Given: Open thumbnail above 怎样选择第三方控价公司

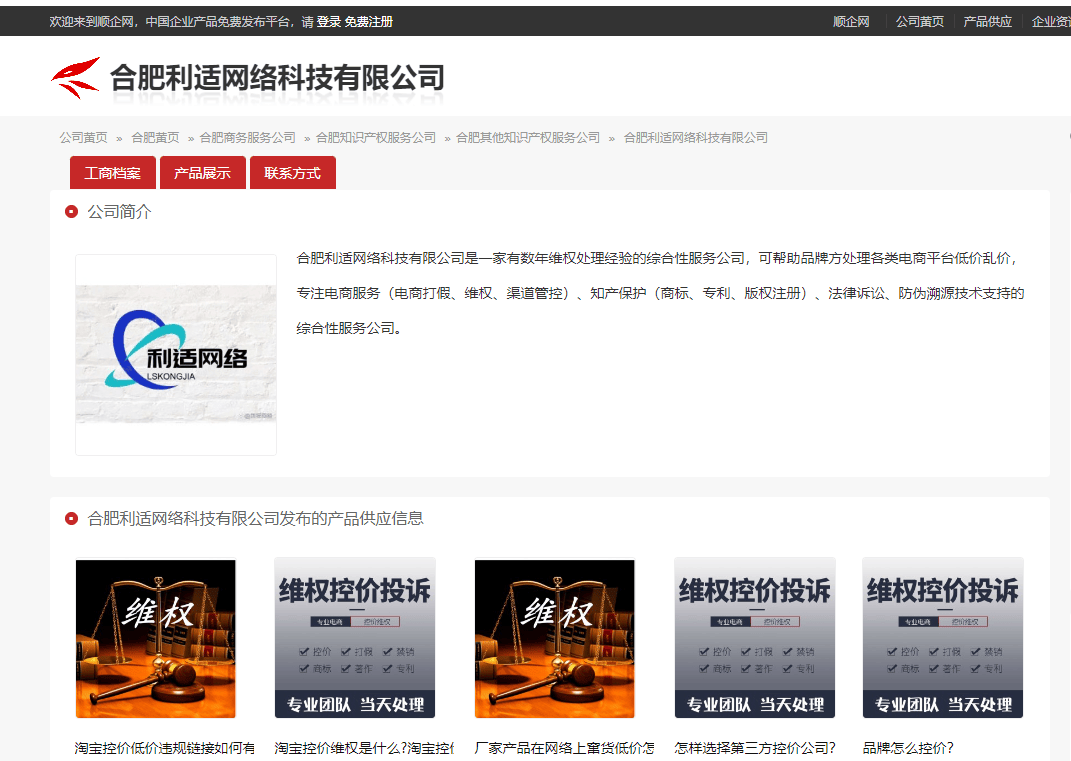Looking at the screenshot, I should coord(755,637).
